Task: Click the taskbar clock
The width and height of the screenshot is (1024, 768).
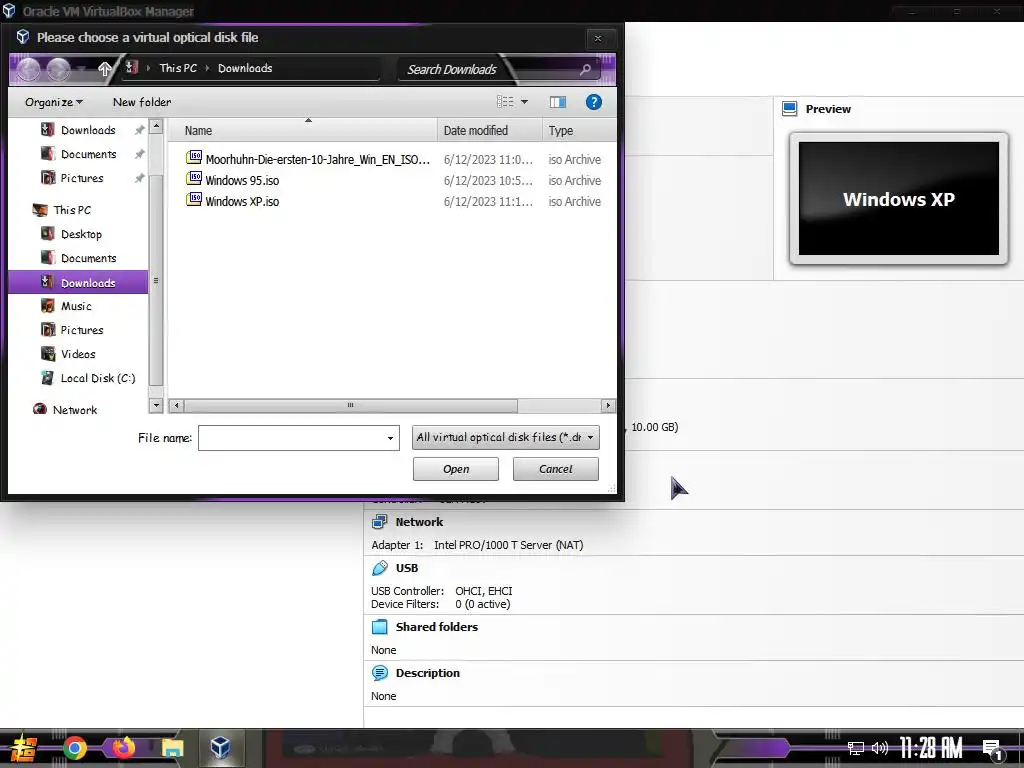Action: [931, 748]
